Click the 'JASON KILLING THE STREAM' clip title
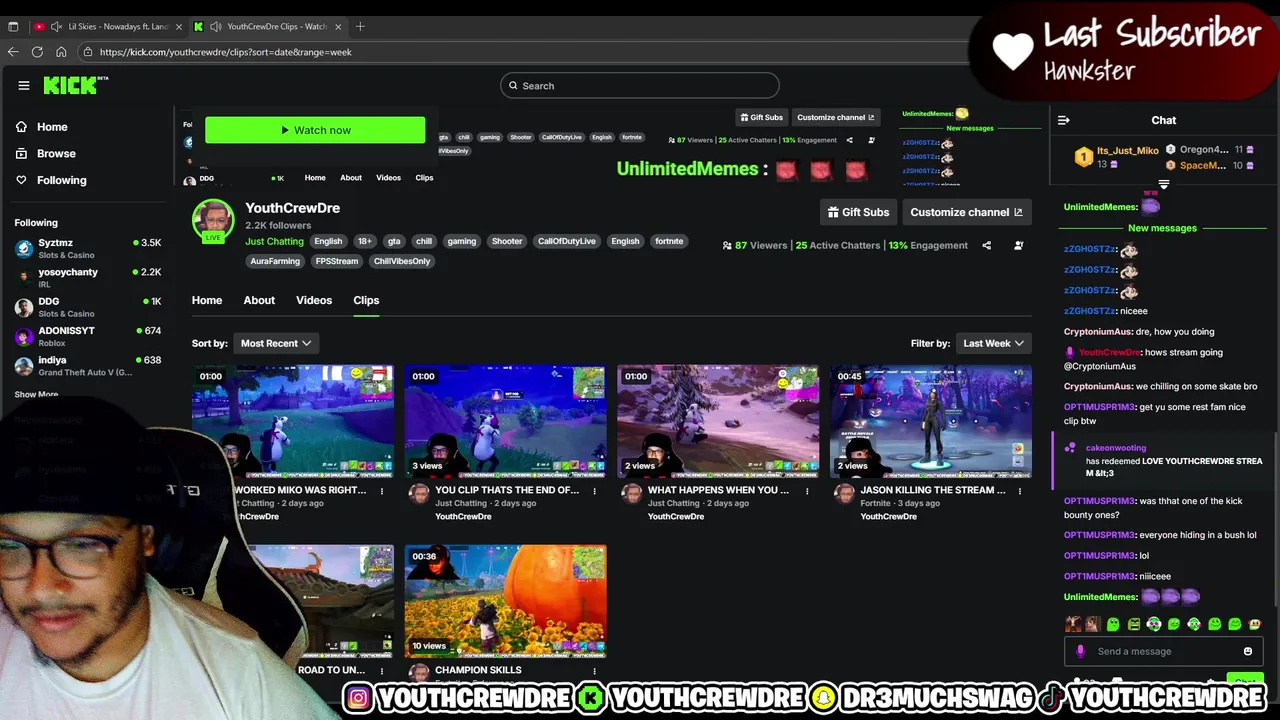Viewport: 1280px width, 720px height. [x=933, y=490]
